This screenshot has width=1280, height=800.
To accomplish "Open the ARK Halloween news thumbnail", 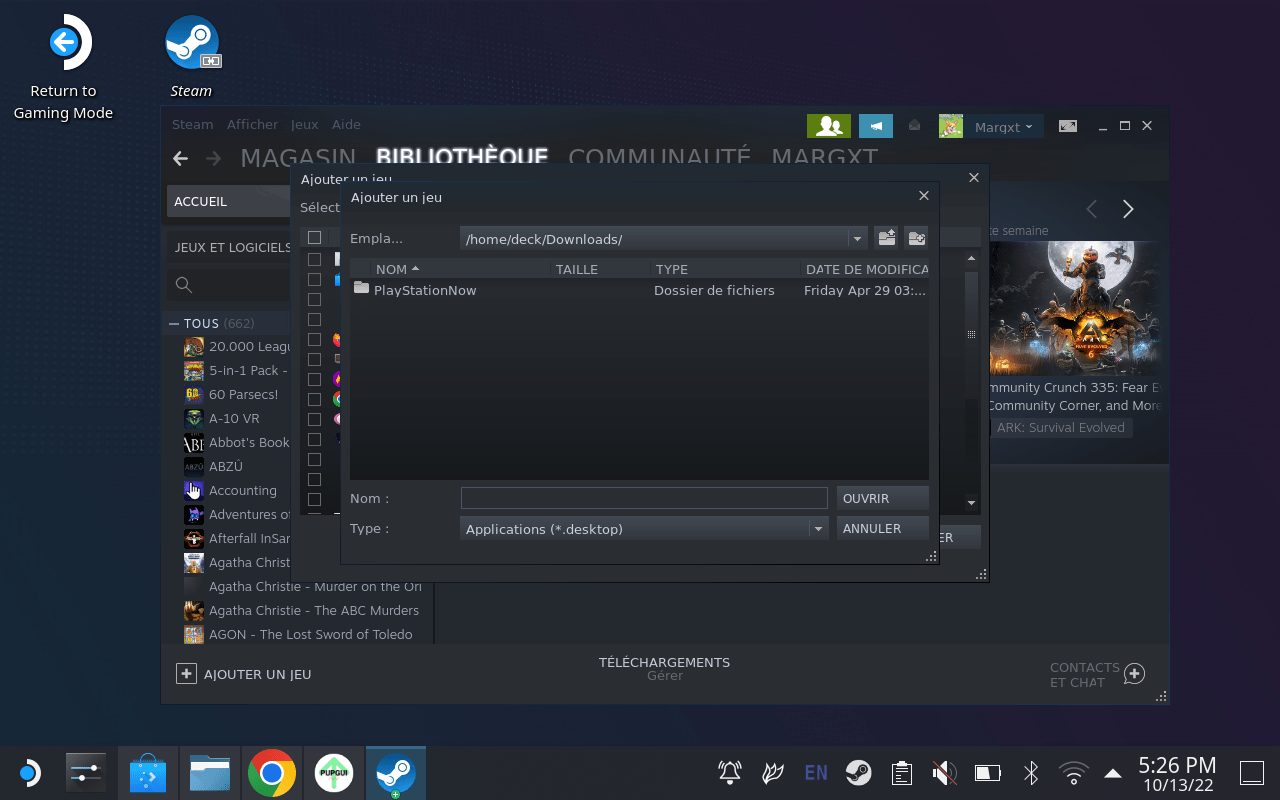I will click(x=1075, y=310).
